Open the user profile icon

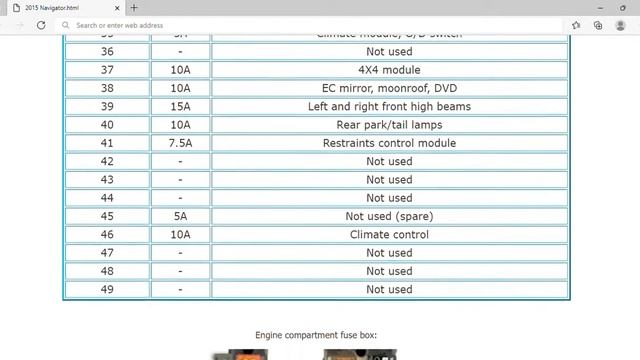(620, 25)
